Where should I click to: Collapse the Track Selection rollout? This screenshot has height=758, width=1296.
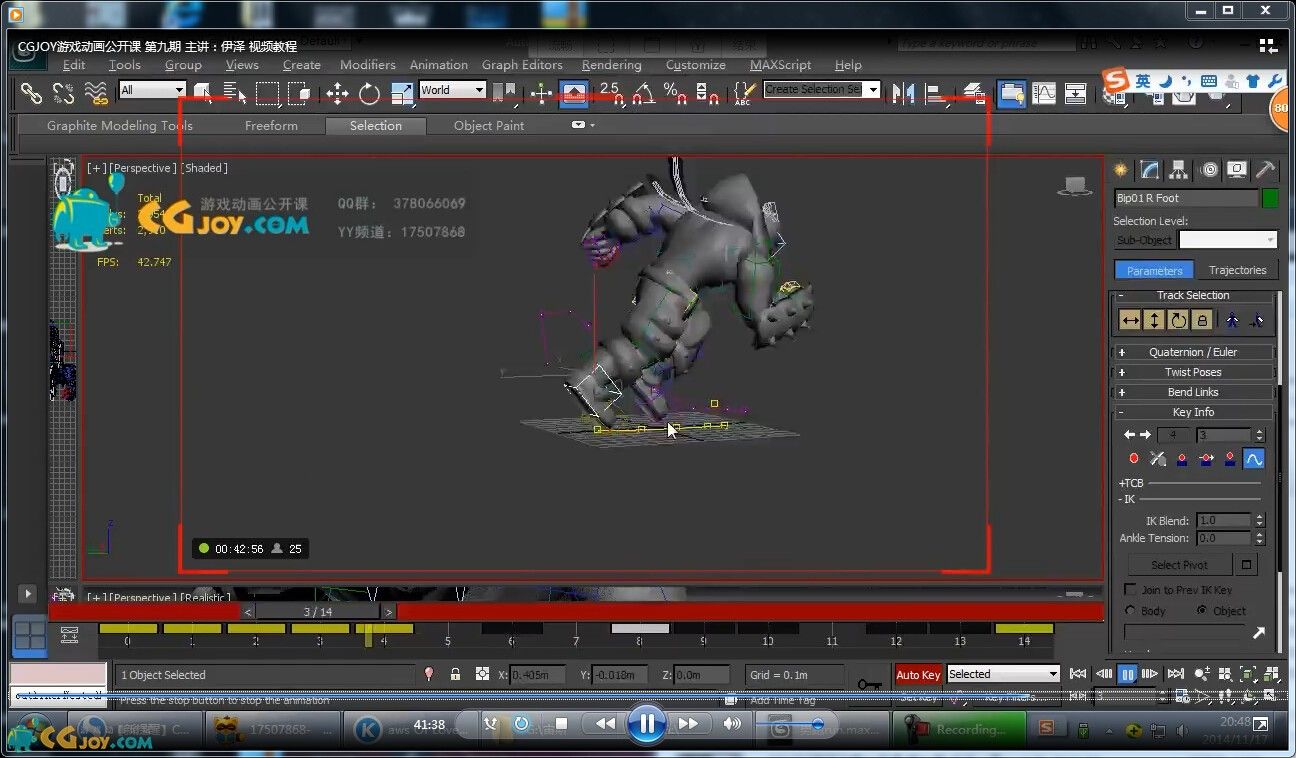click(x=1193, y=295)
